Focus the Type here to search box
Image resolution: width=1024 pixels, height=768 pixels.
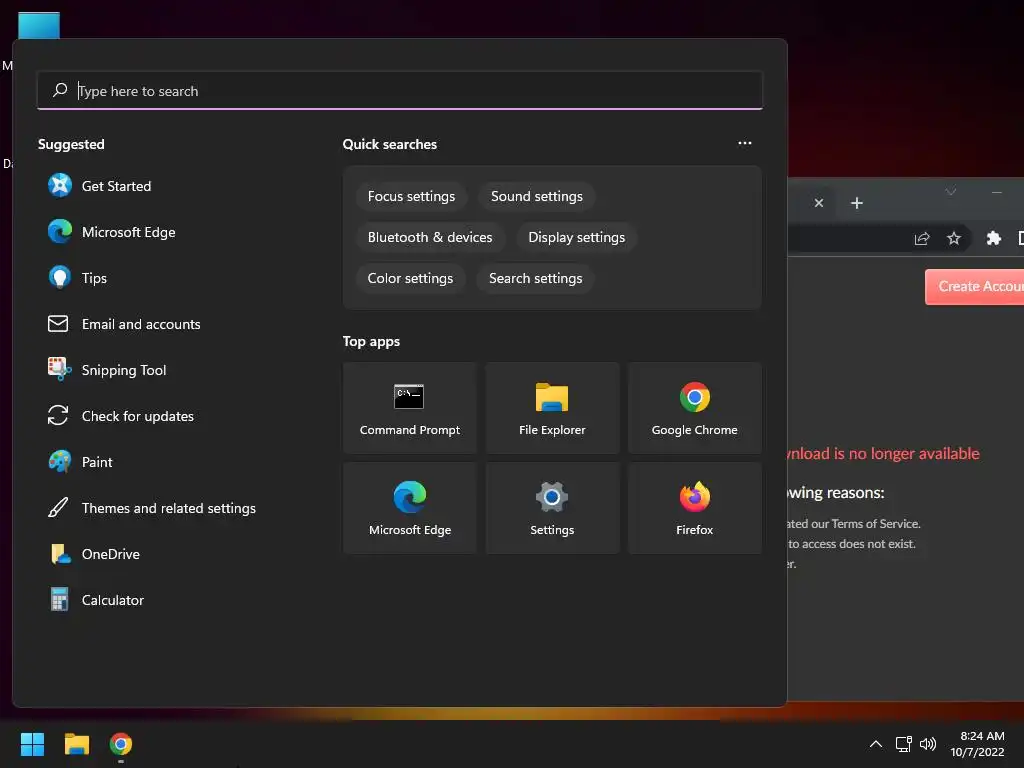tap(400, 91)
